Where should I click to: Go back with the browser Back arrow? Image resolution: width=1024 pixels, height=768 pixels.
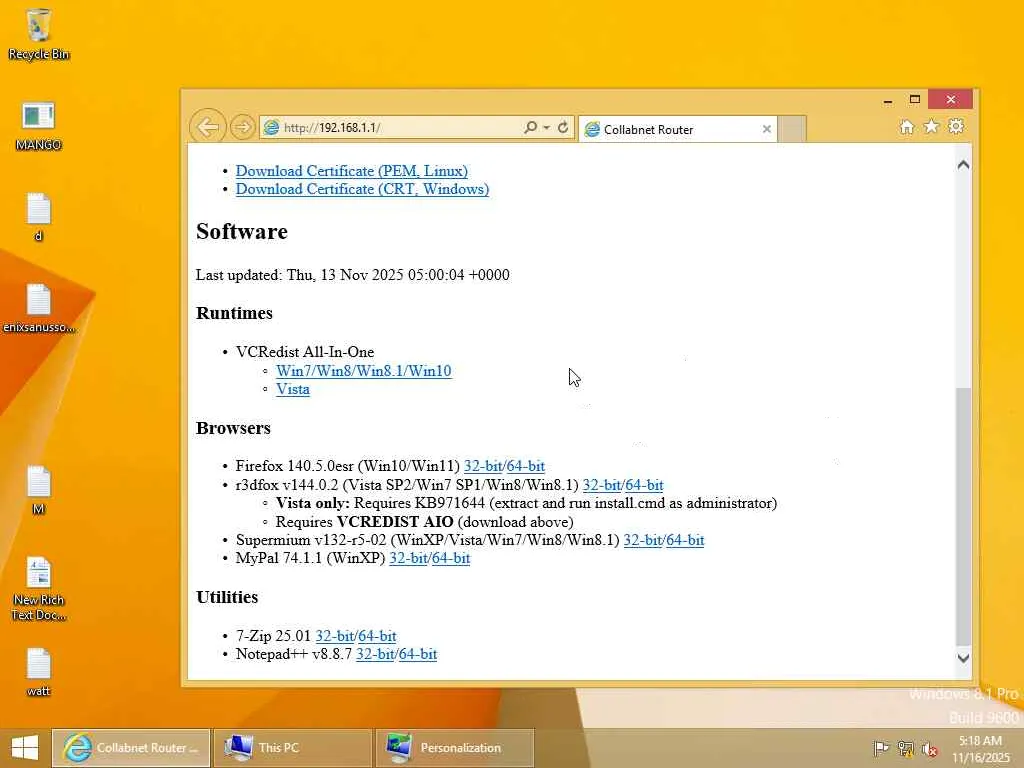point(208,127)
